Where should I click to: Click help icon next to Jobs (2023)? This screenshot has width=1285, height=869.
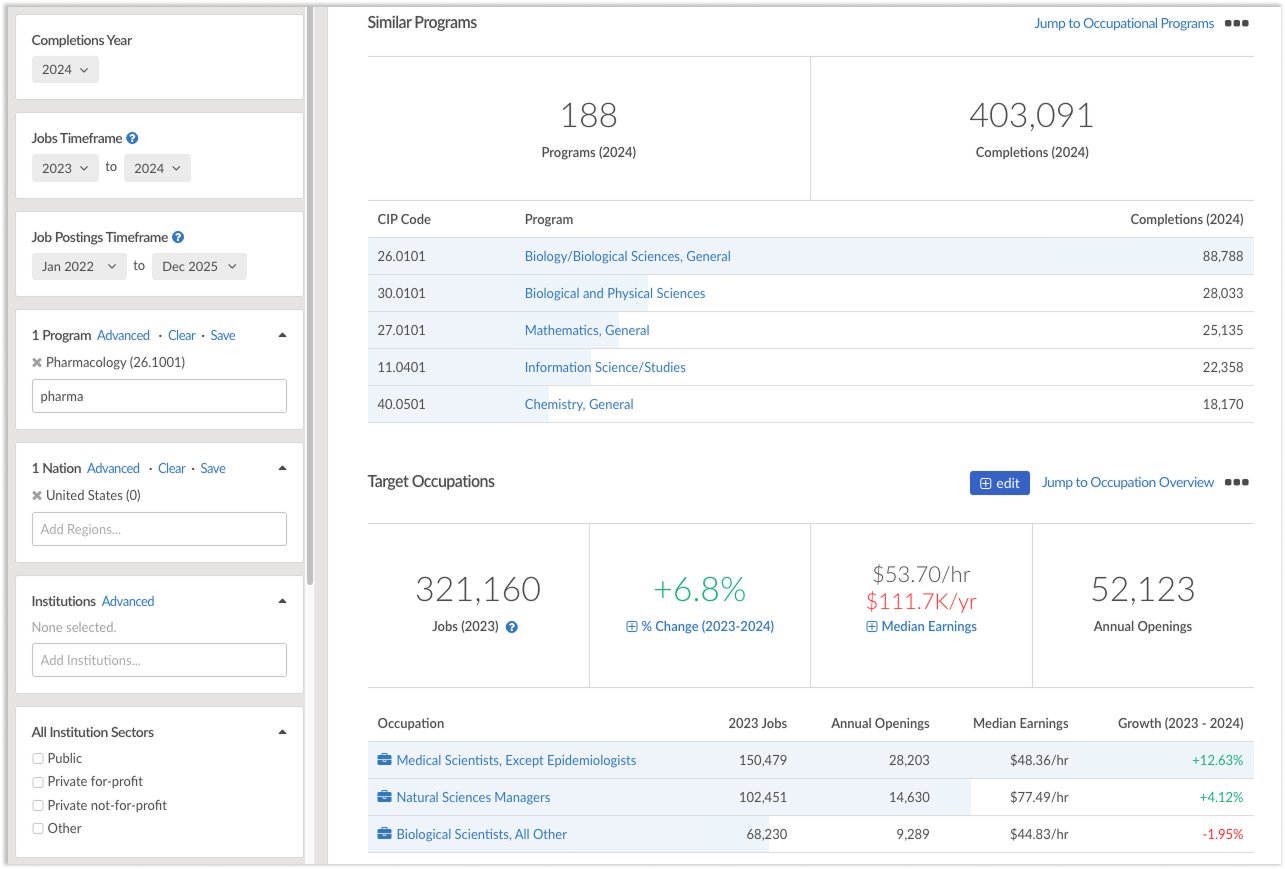[512, 627]
